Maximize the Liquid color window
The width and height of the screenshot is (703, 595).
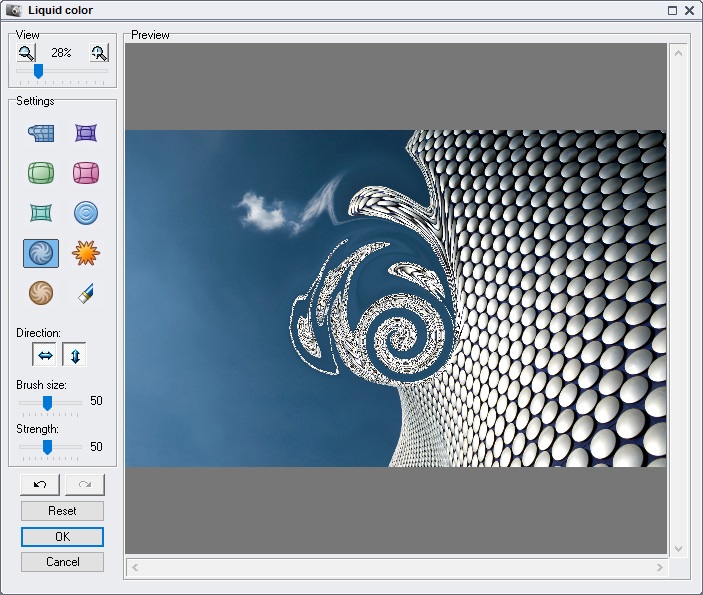[x=673, y=10]
